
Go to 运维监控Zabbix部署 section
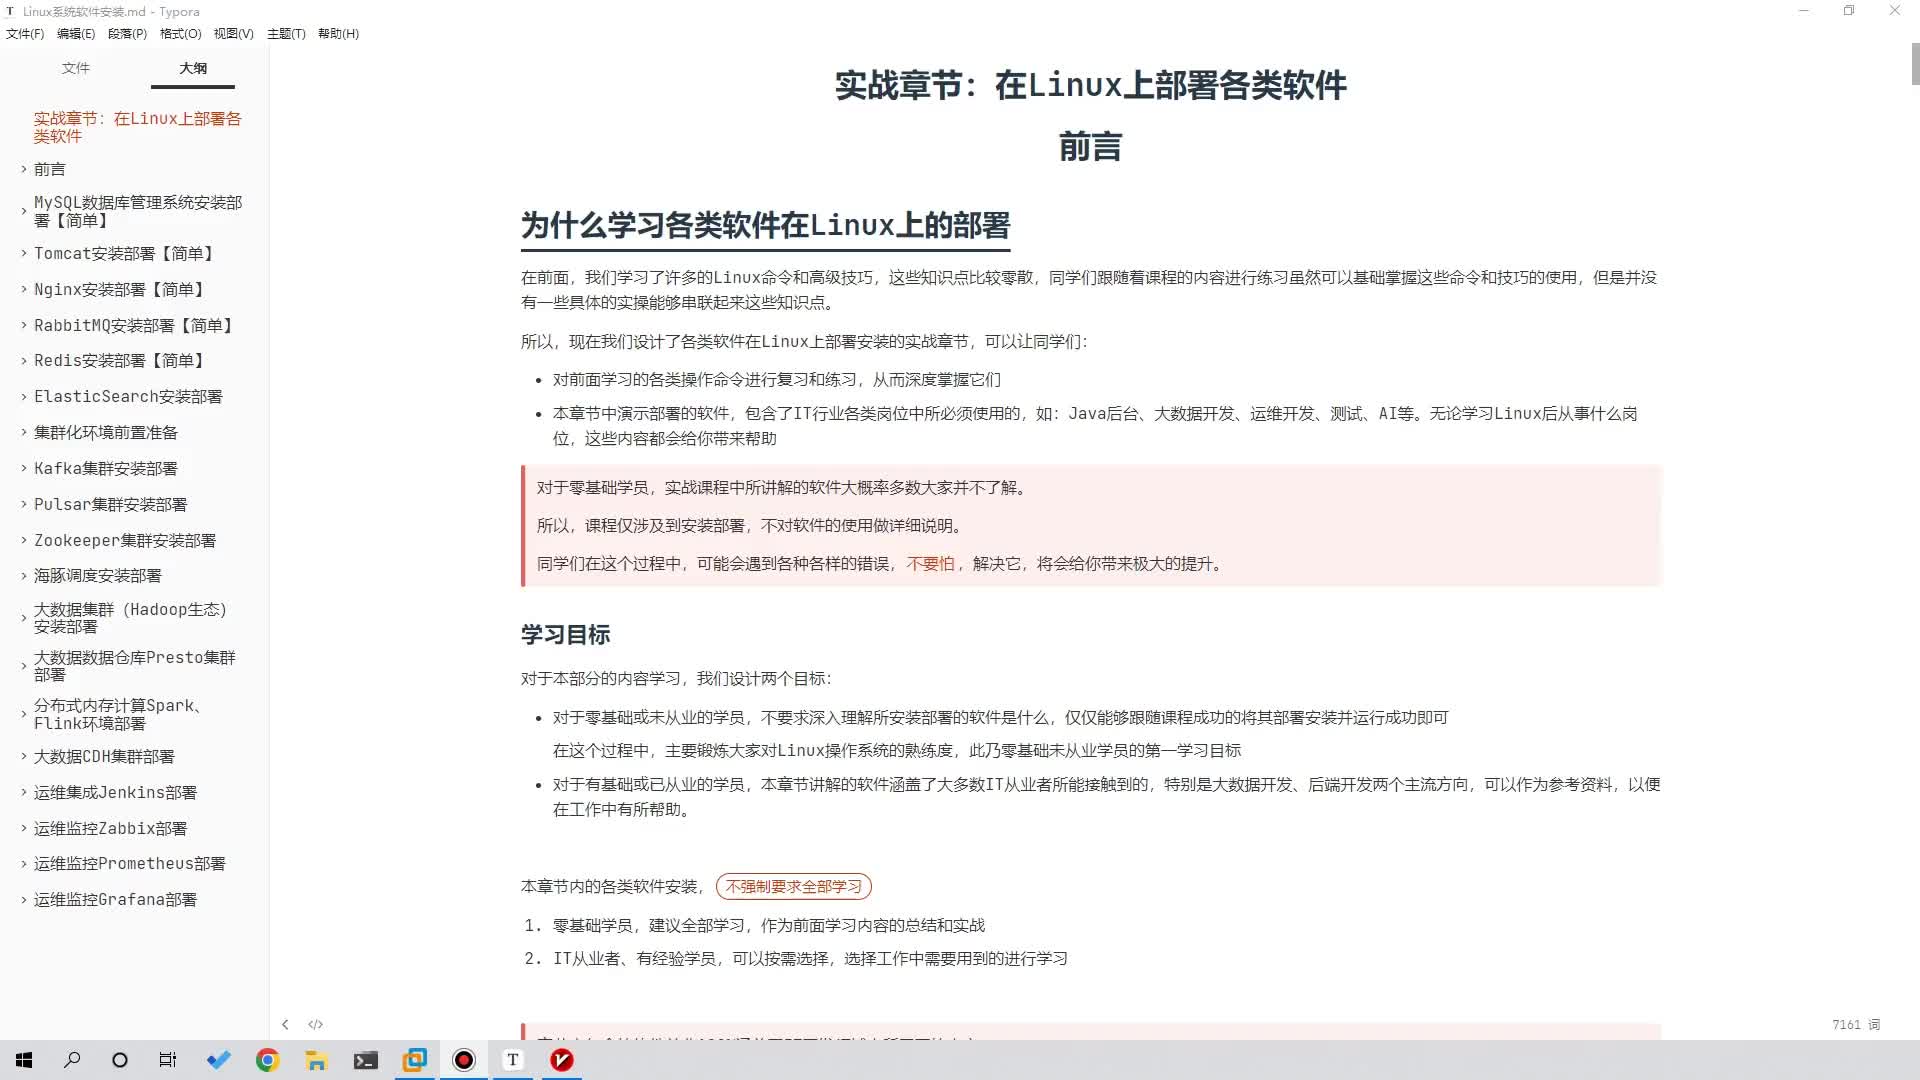(x=110, y=829)
